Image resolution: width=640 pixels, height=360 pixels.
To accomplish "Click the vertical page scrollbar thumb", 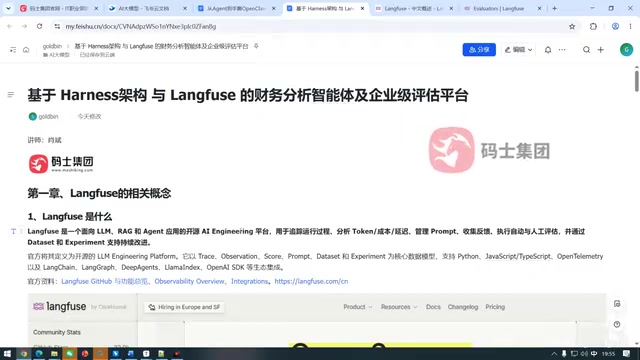I will tap(636, 80).
